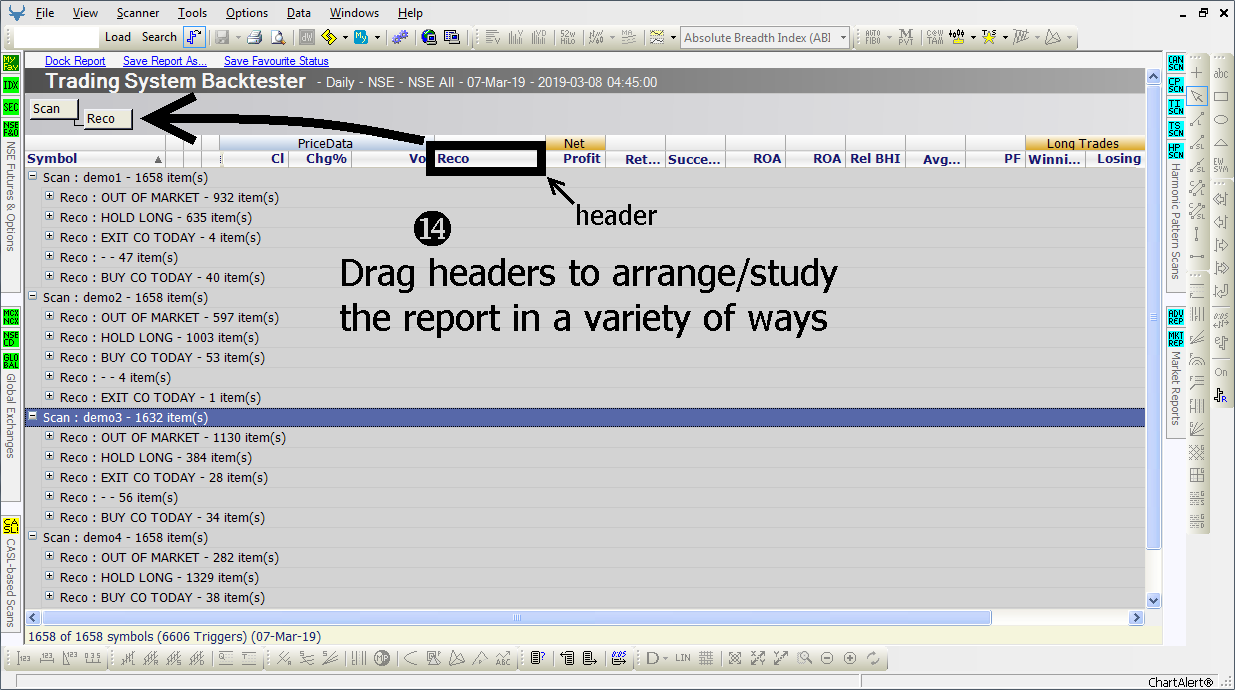
Task: Collapse the Scan : demo3 group
Action: click(33, 417)
